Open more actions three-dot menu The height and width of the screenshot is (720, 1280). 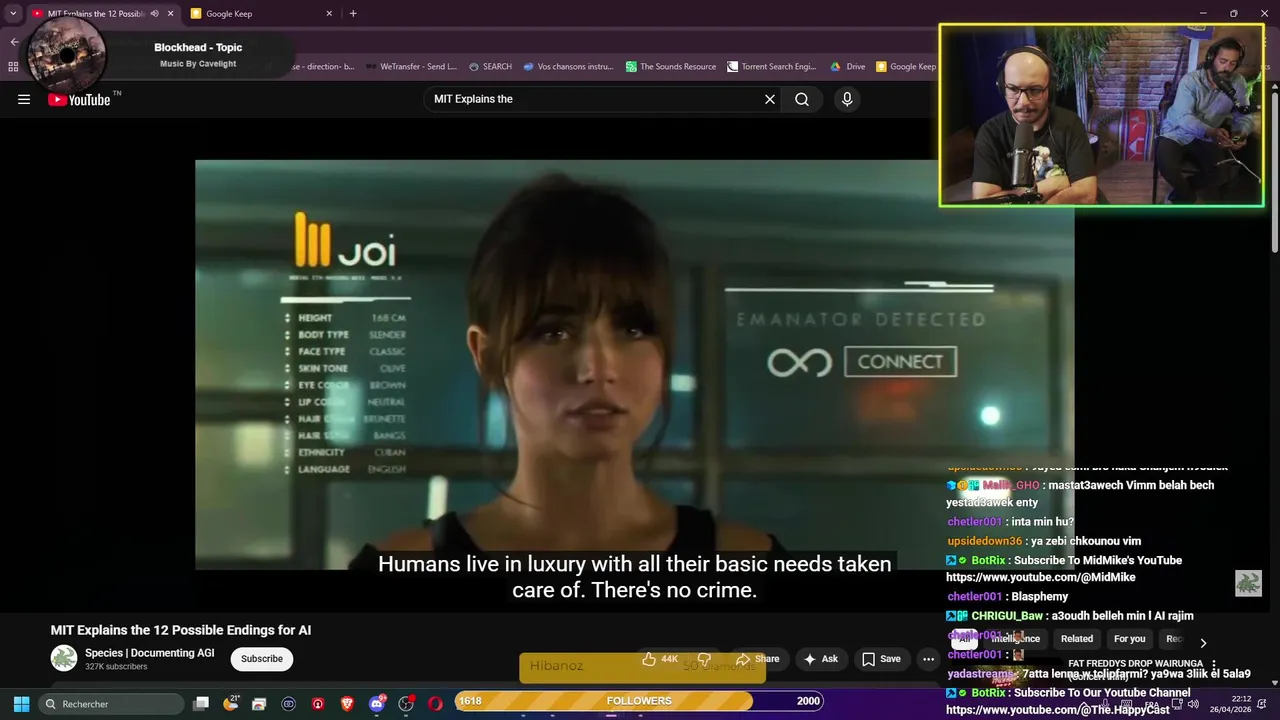[x=928, y=659]
